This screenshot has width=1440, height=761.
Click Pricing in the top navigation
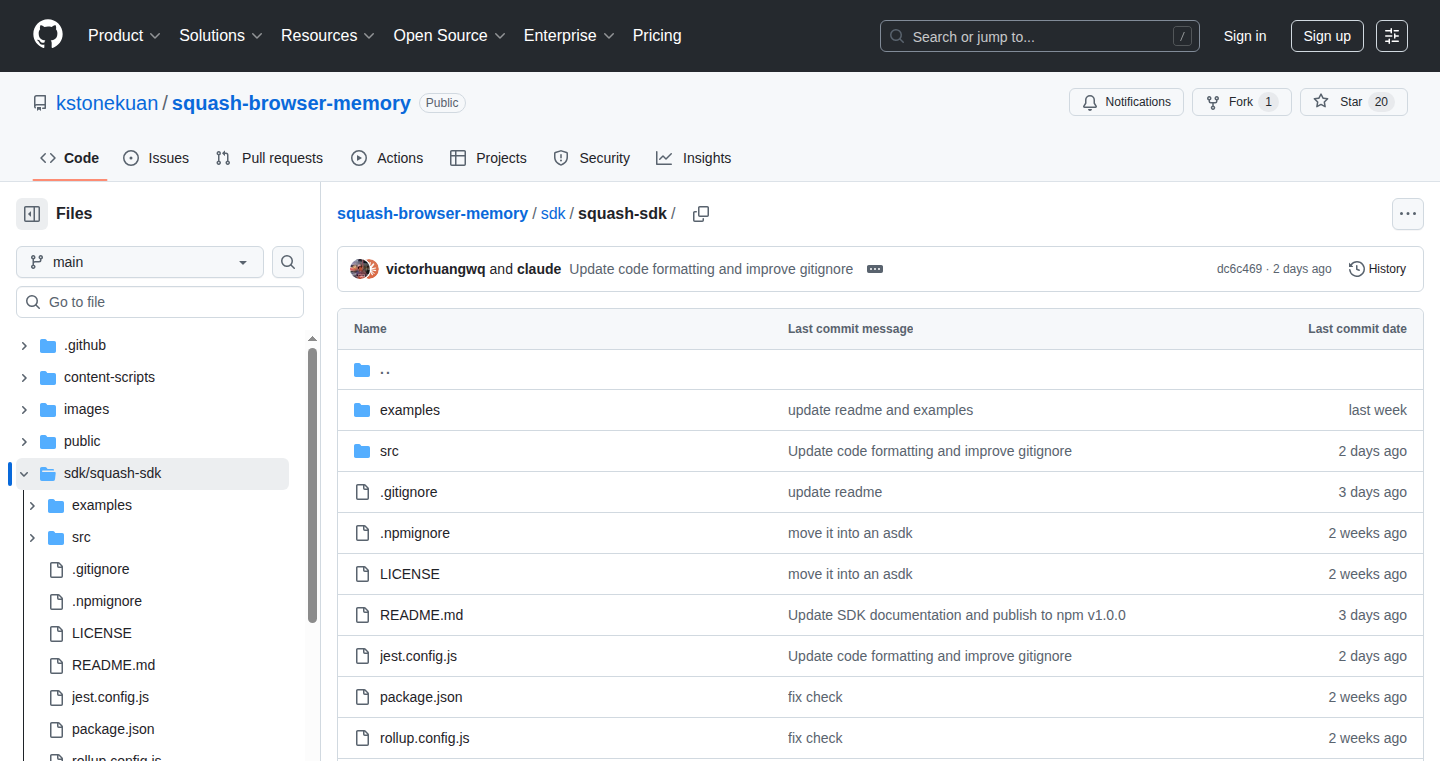point(657,36)
